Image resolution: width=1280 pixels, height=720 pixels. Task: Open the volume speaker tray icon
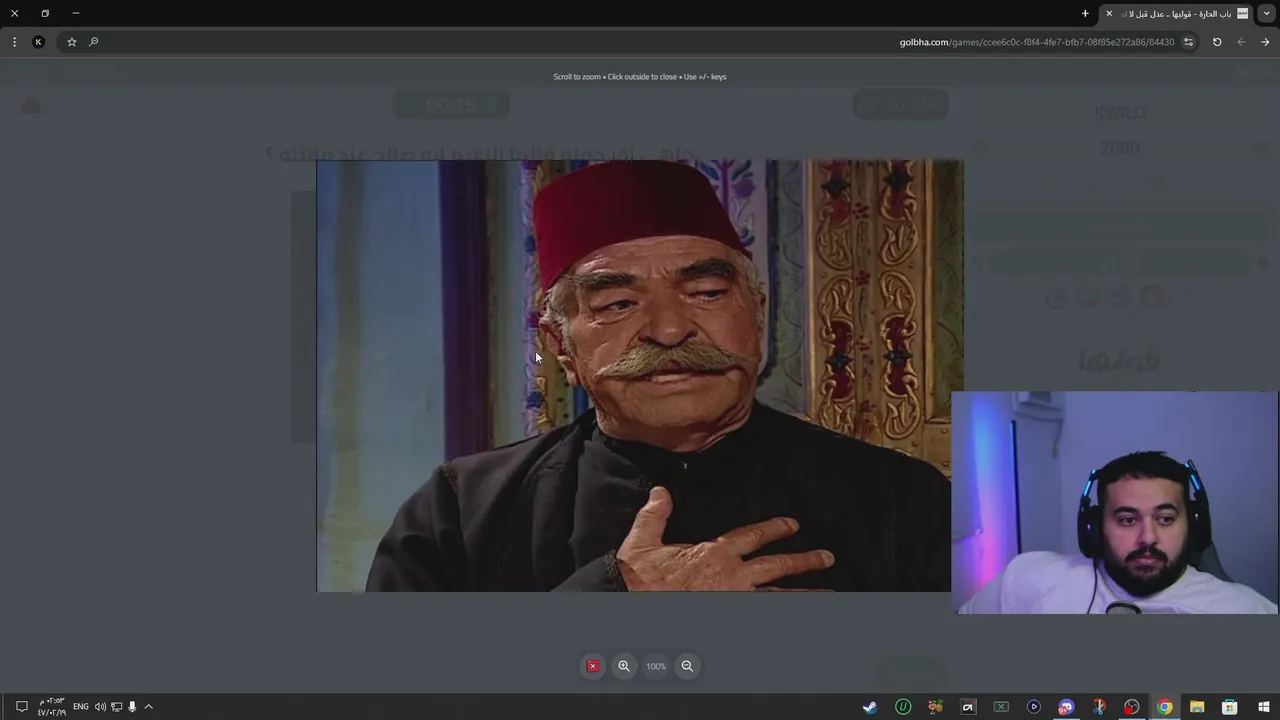coord(100,707)
